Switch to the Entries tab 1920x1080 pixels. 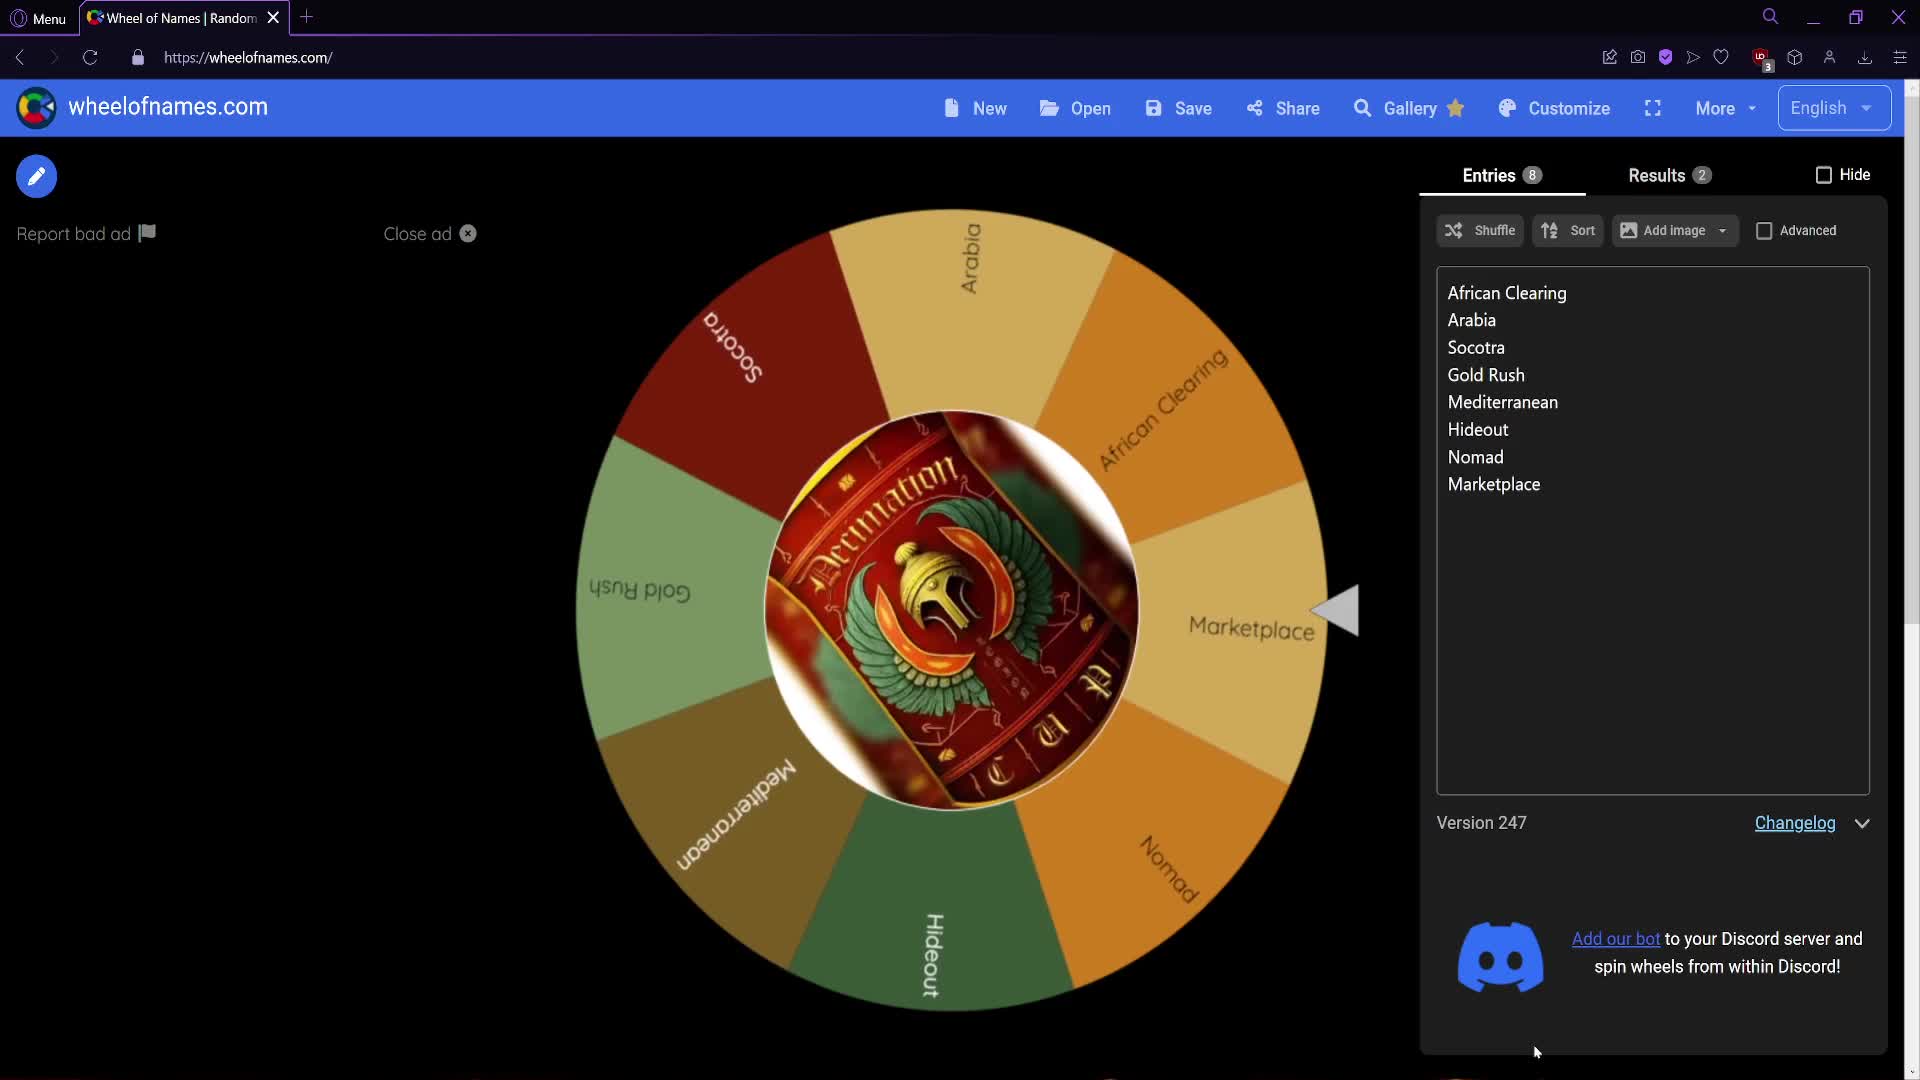coord(1502,176)
